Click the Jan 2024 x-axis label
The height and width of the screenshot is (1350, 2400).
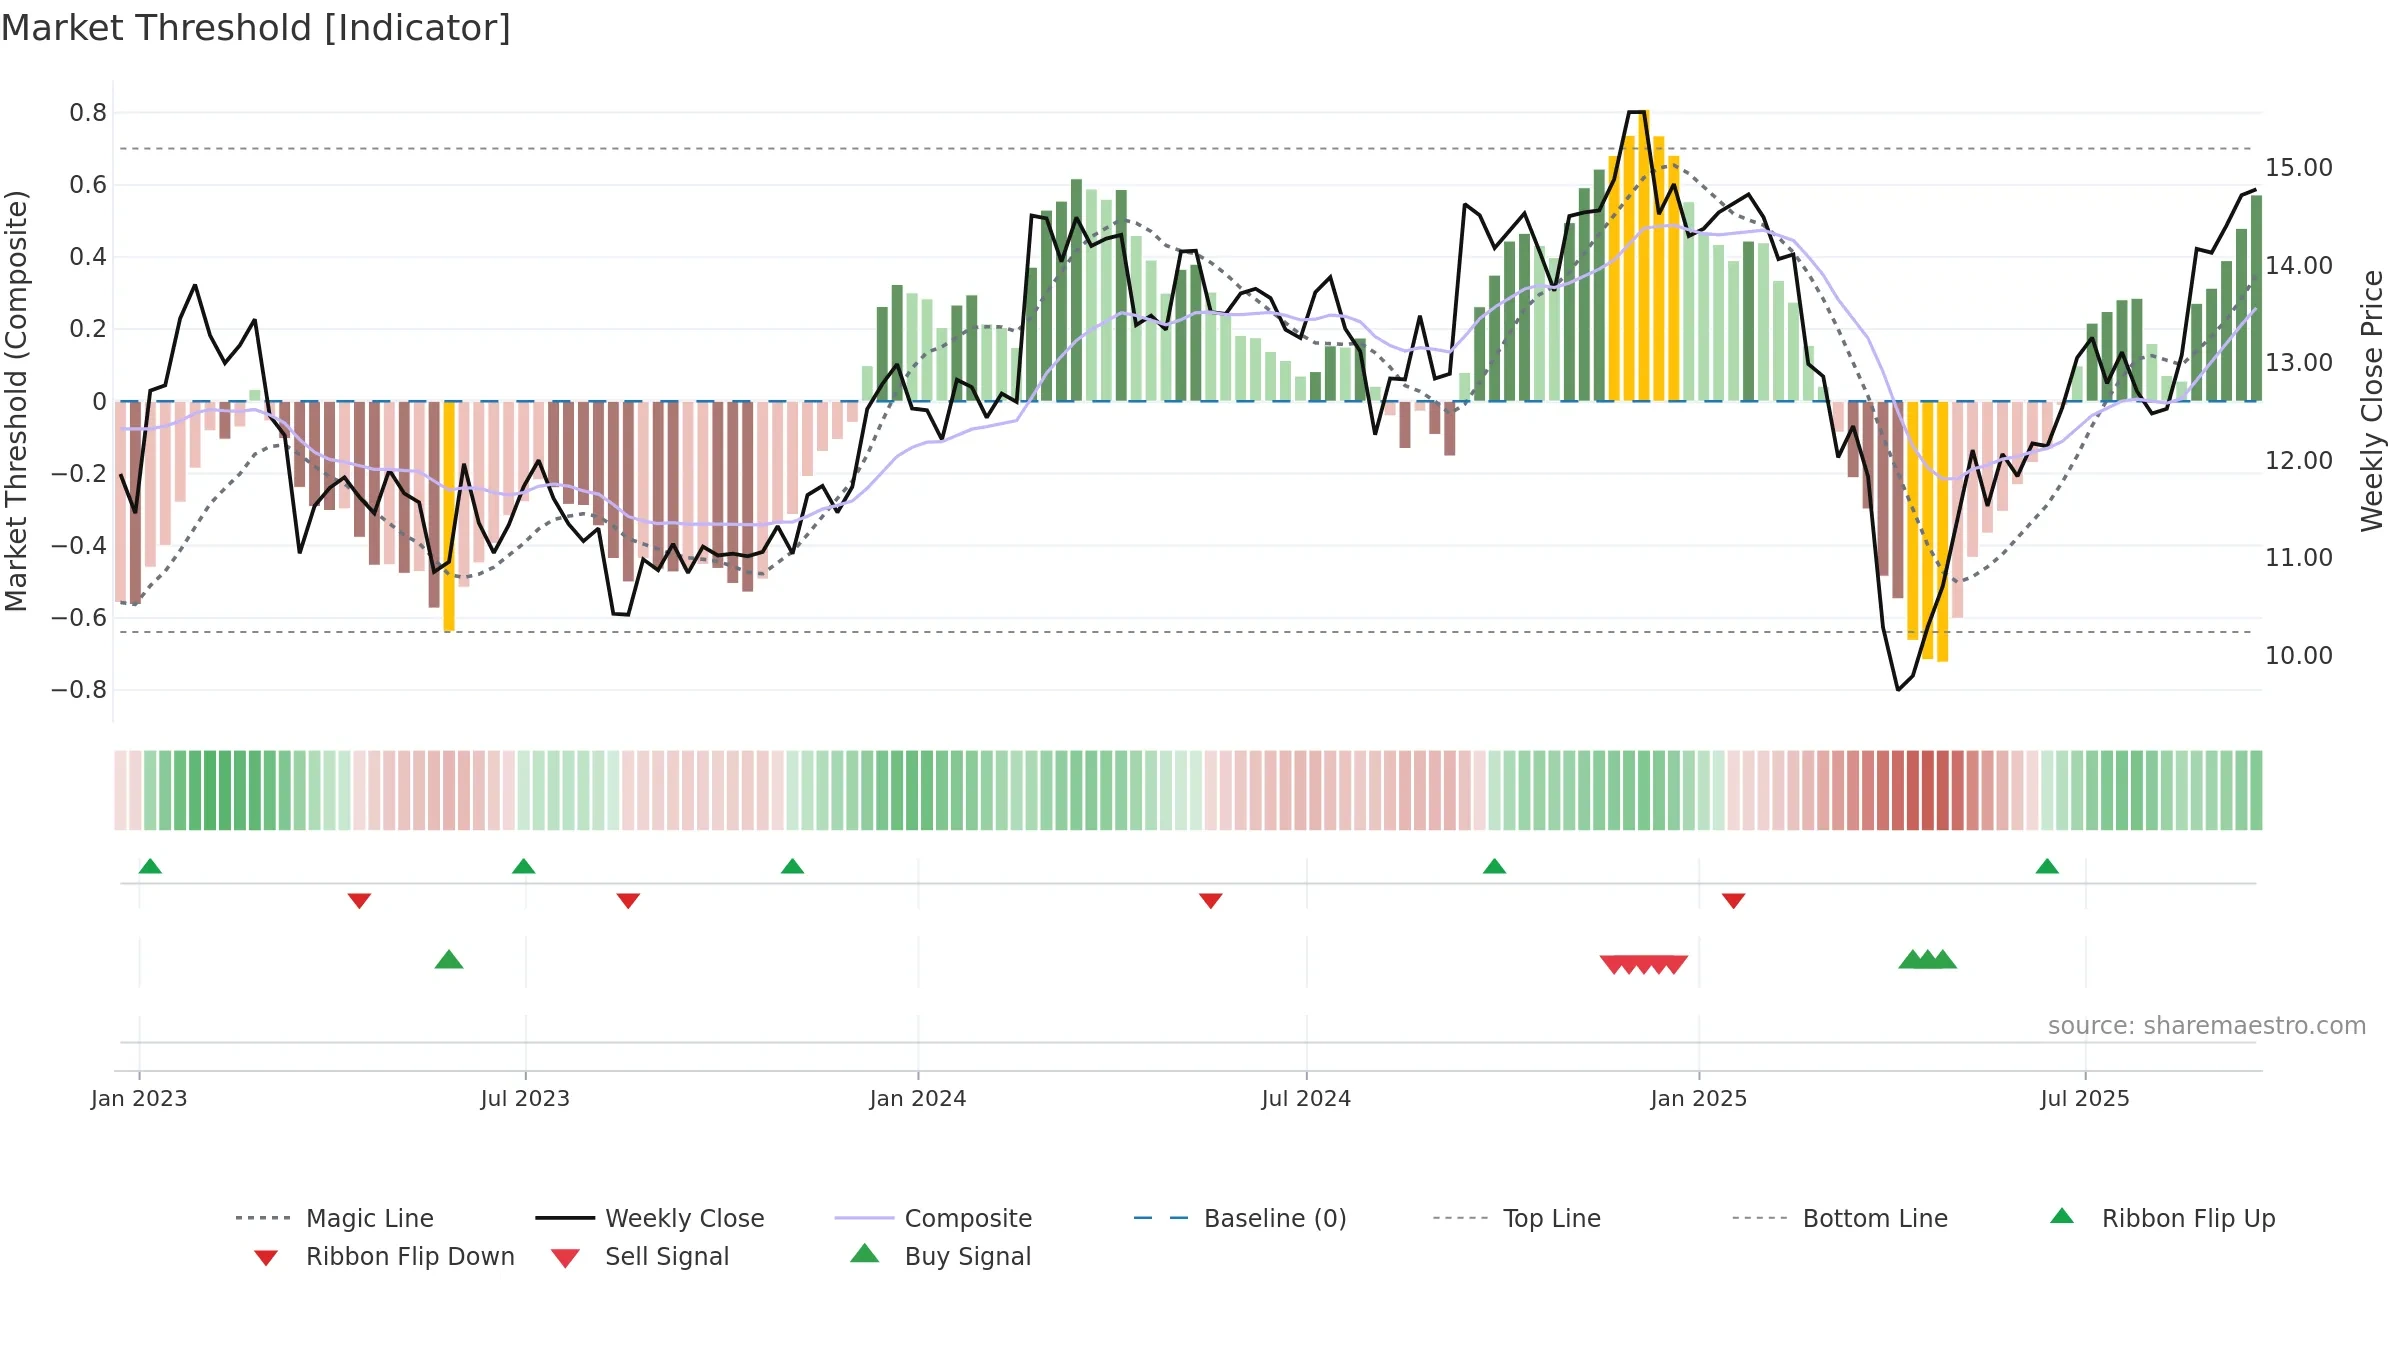click(x=918, y=1098)
